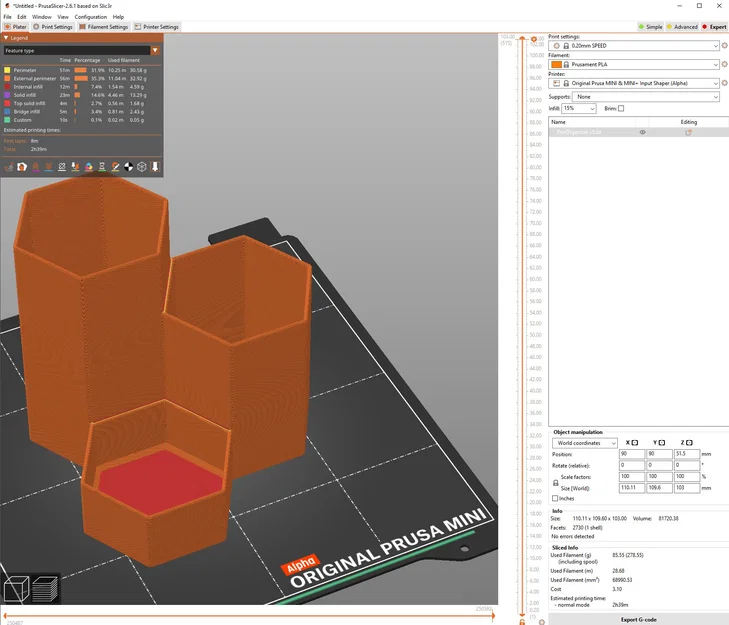Open Prusament PLA filament dropdown
729x625 pixels.
point(634,64)
